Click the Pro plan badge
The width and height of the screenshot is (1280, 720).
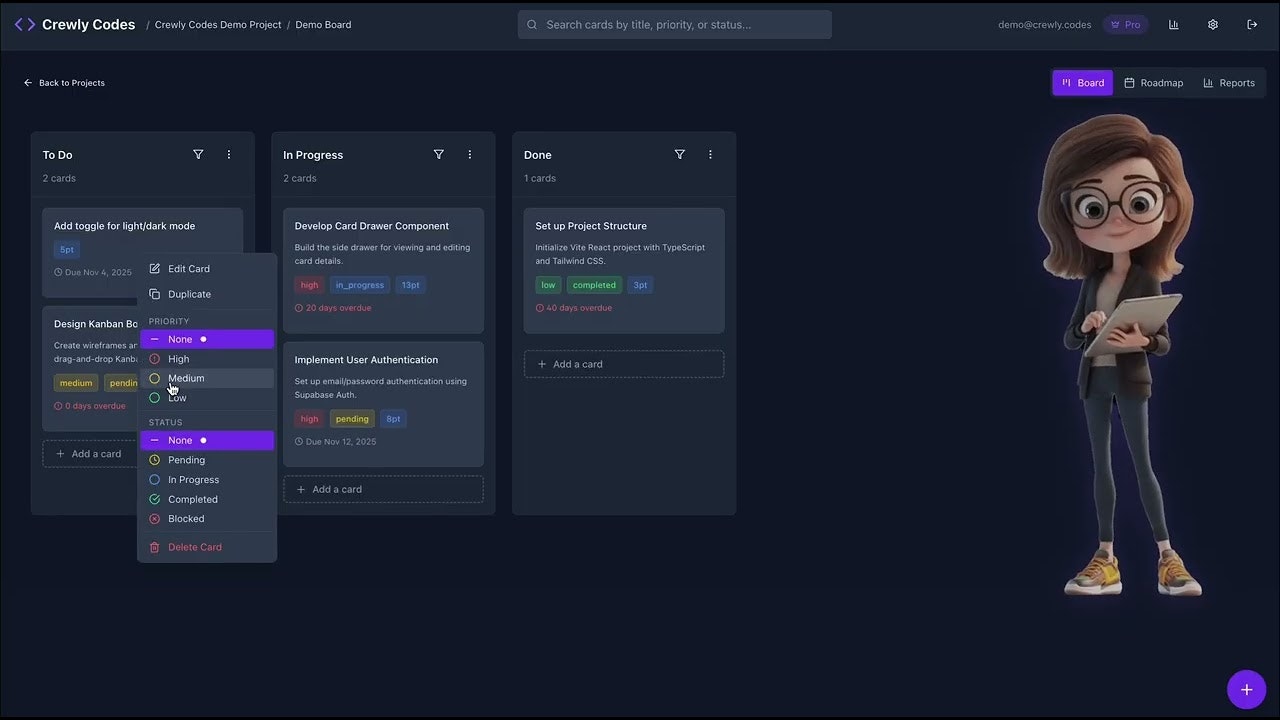pyautogui.click(x=1126, y=24)
